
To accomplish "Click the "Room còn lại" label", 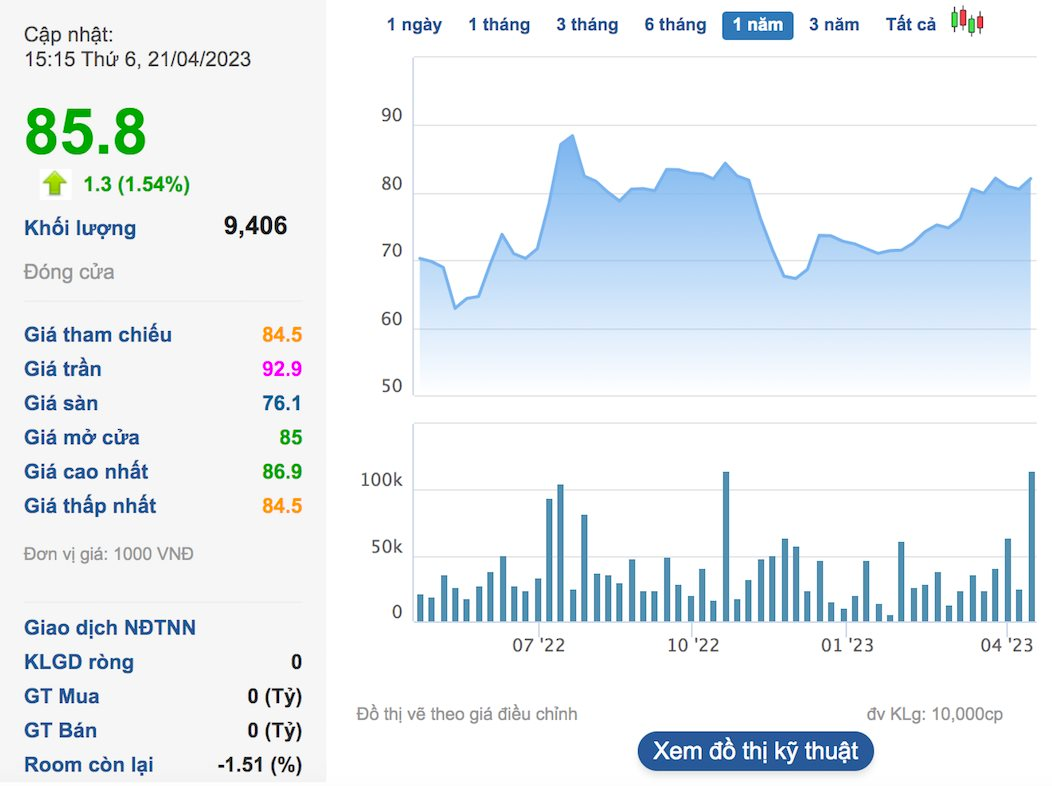I will 89,765.
